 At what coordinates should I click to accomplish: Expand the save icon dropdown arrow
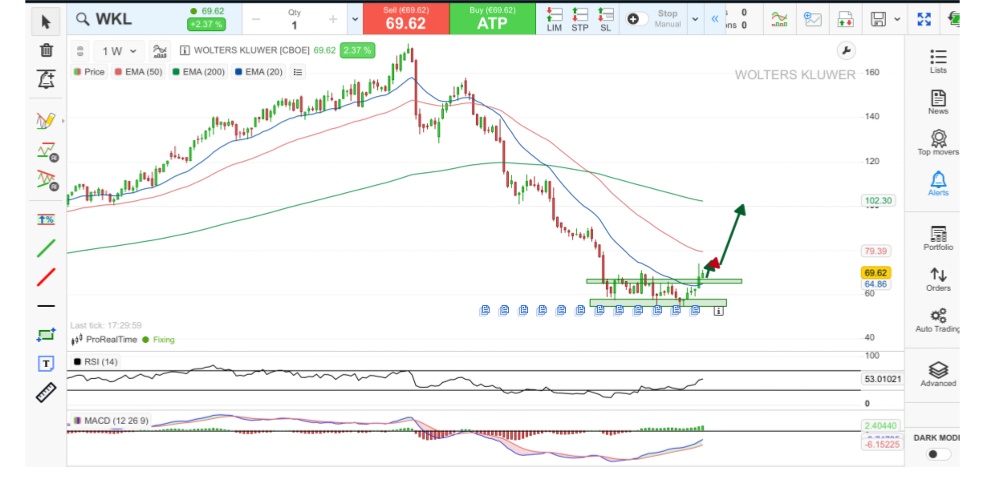[897, 19]
